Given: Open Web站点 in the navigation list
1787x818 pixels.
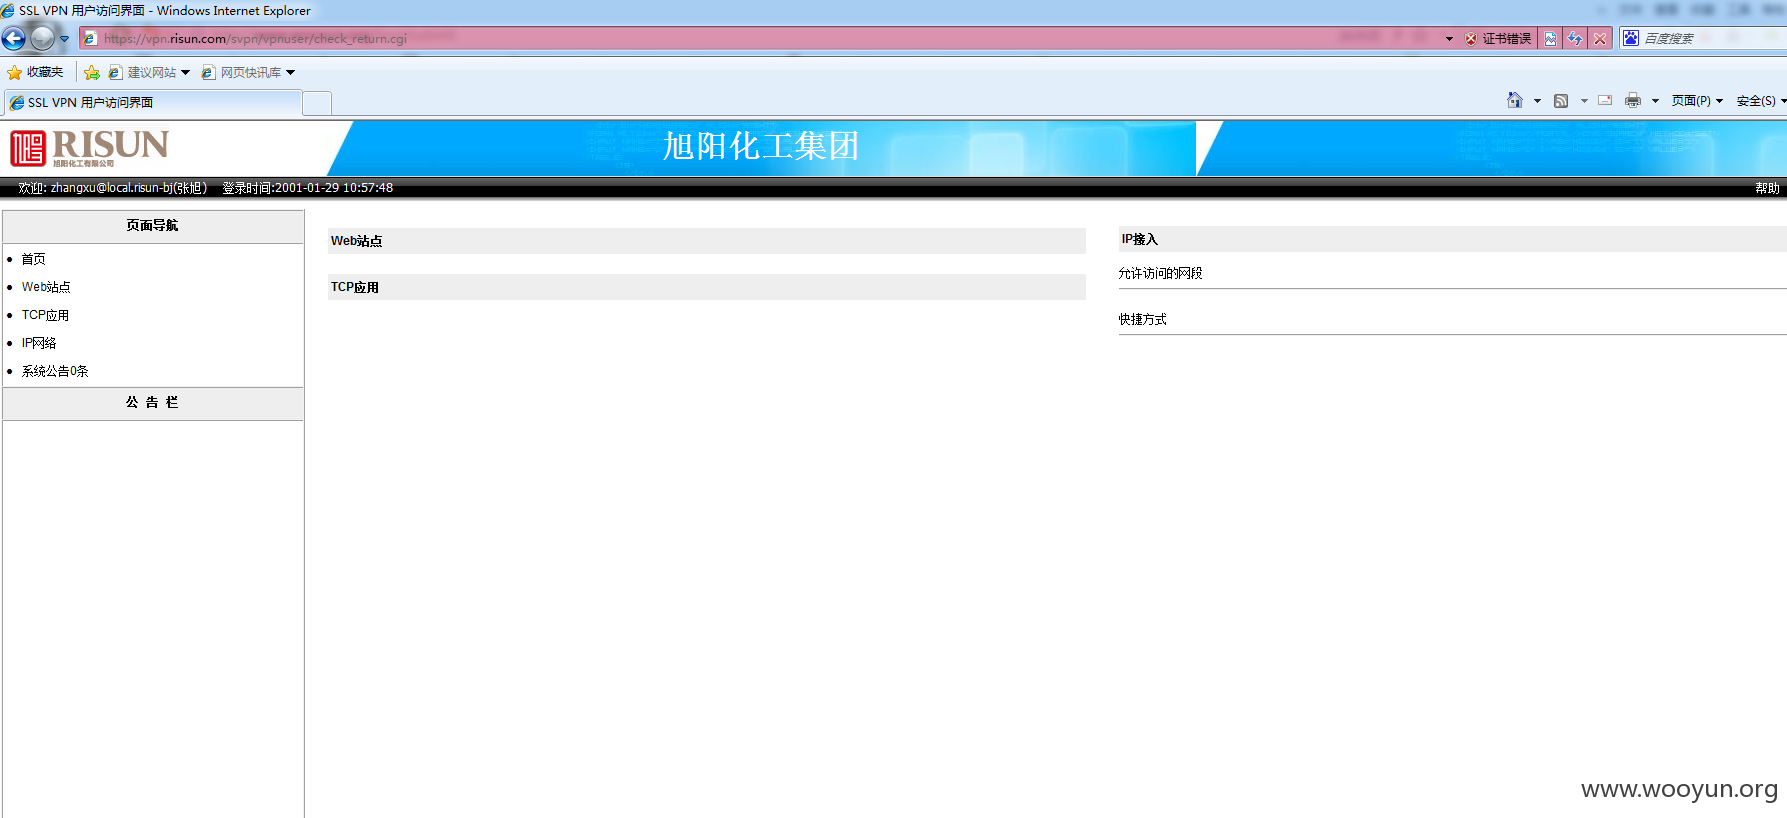Looking at the screenshot, I should [46, 287].
